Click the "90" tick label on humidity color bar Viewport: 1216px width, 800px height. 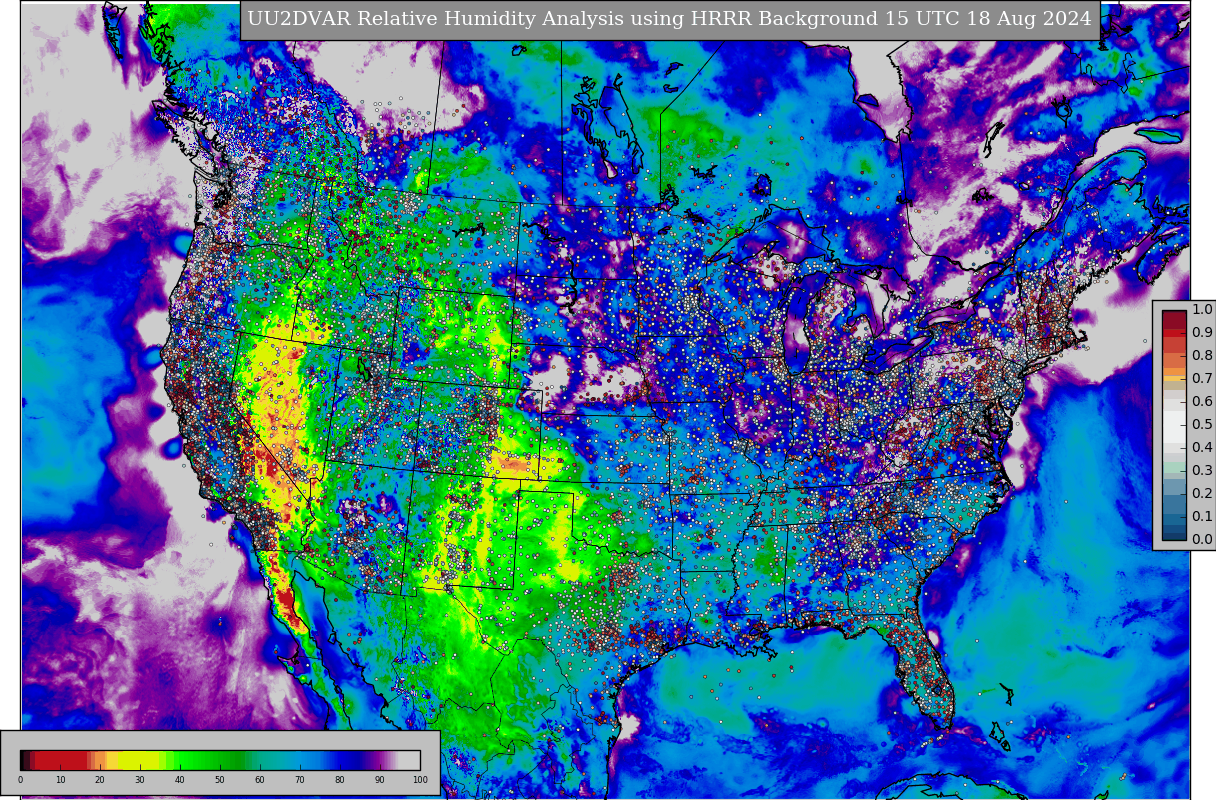[x=380, y=780]
